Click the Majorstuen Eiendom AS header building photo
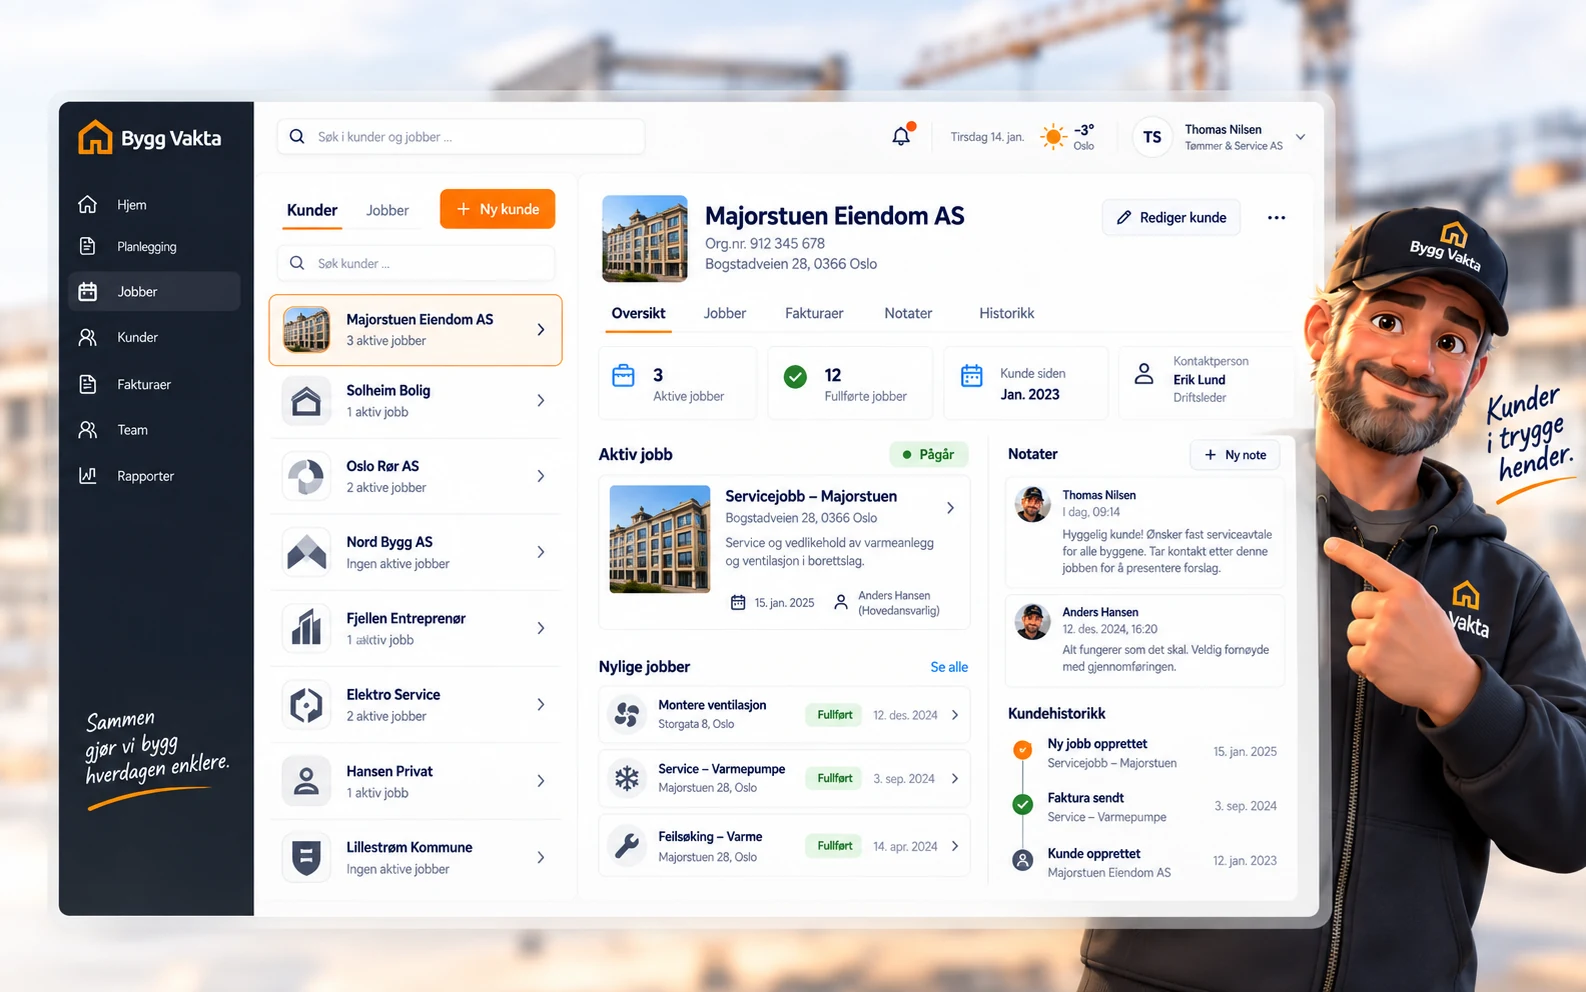The width and height of the screenshot is (1586, 992). tap(645, 238)
